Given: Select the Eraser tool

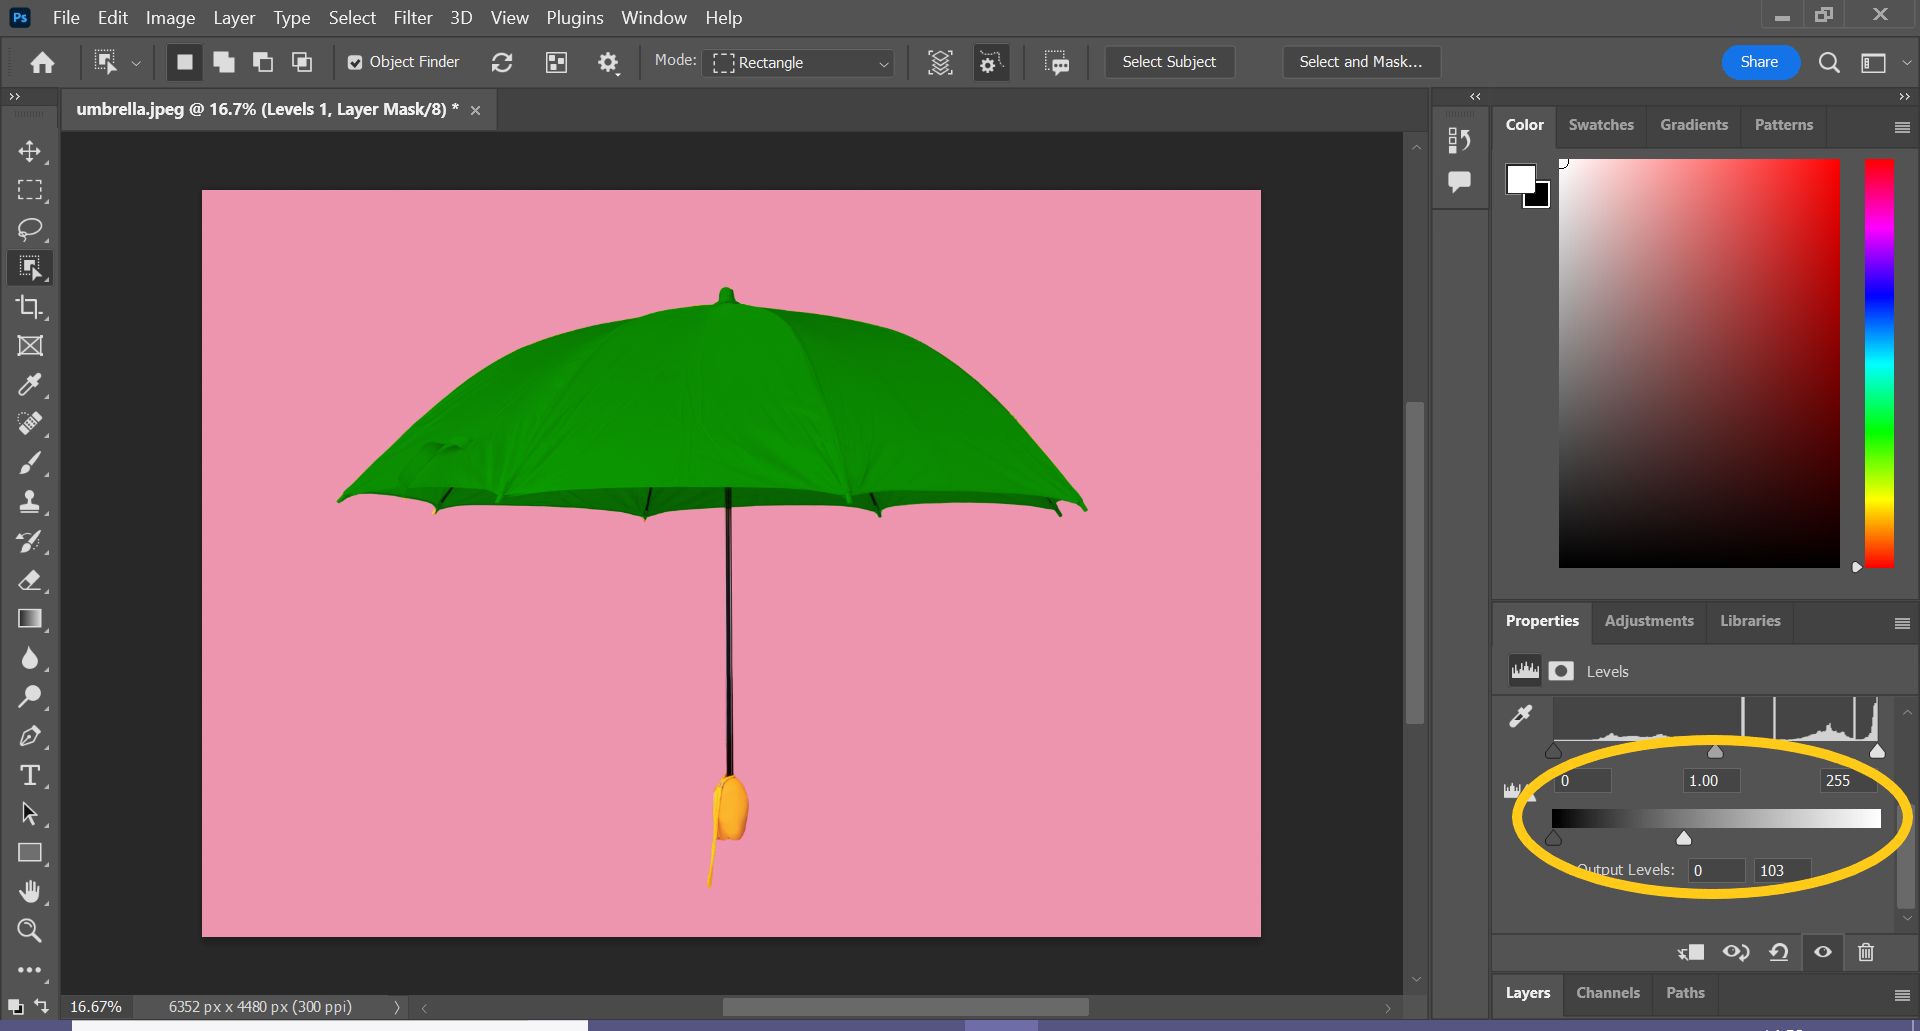Looking at the screenshot, I should 30,580.
